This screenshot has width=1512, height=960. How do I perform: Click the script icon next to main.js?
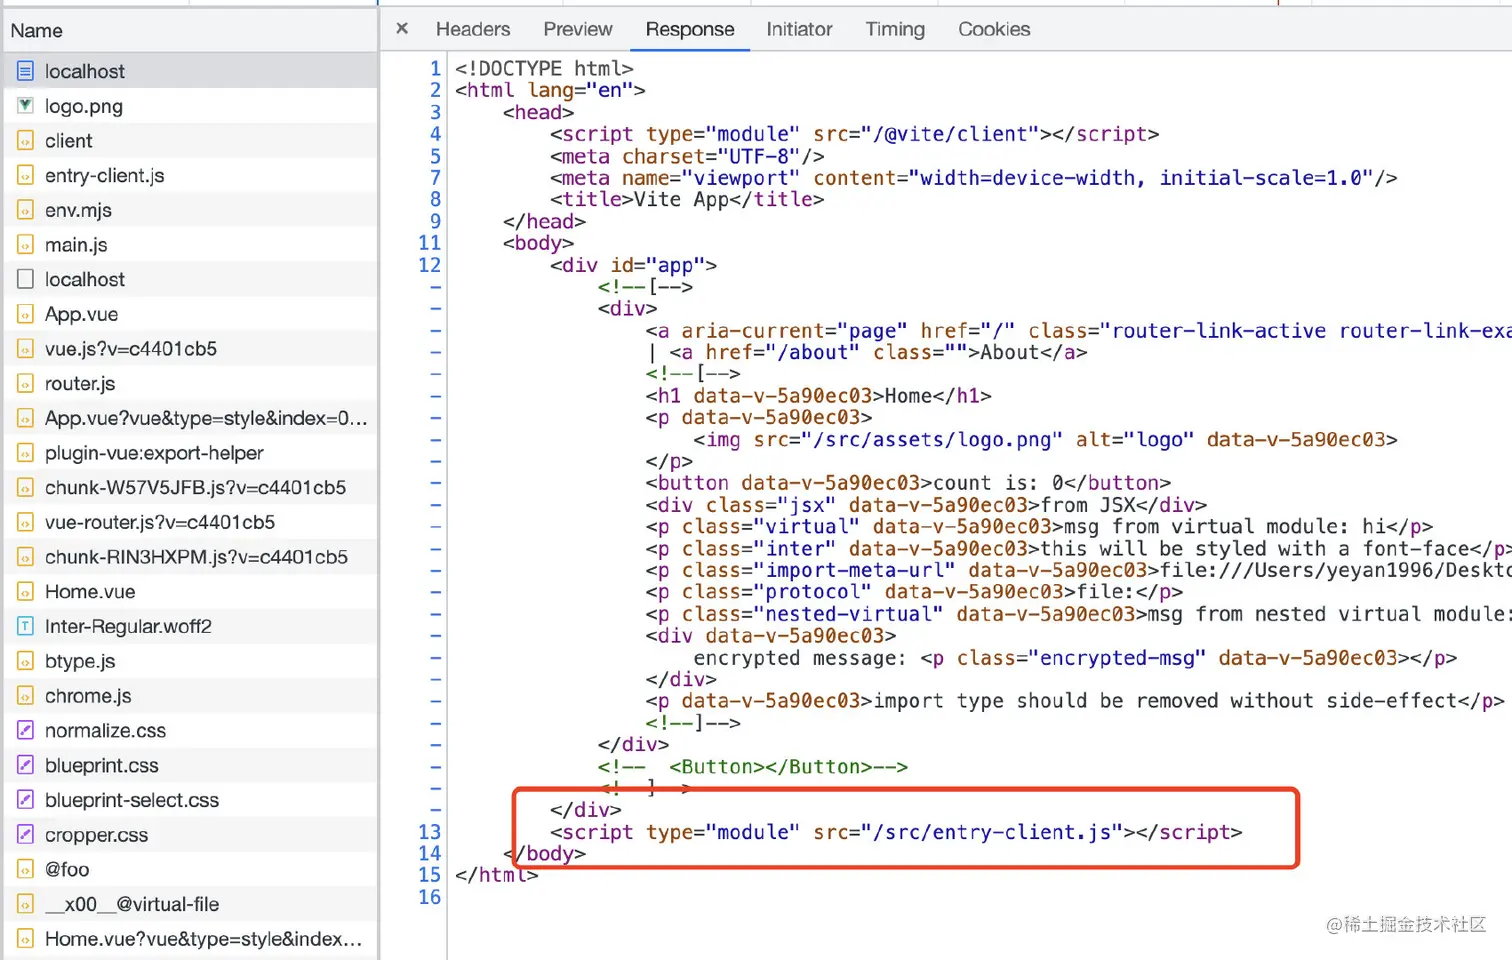coord(26,245)
